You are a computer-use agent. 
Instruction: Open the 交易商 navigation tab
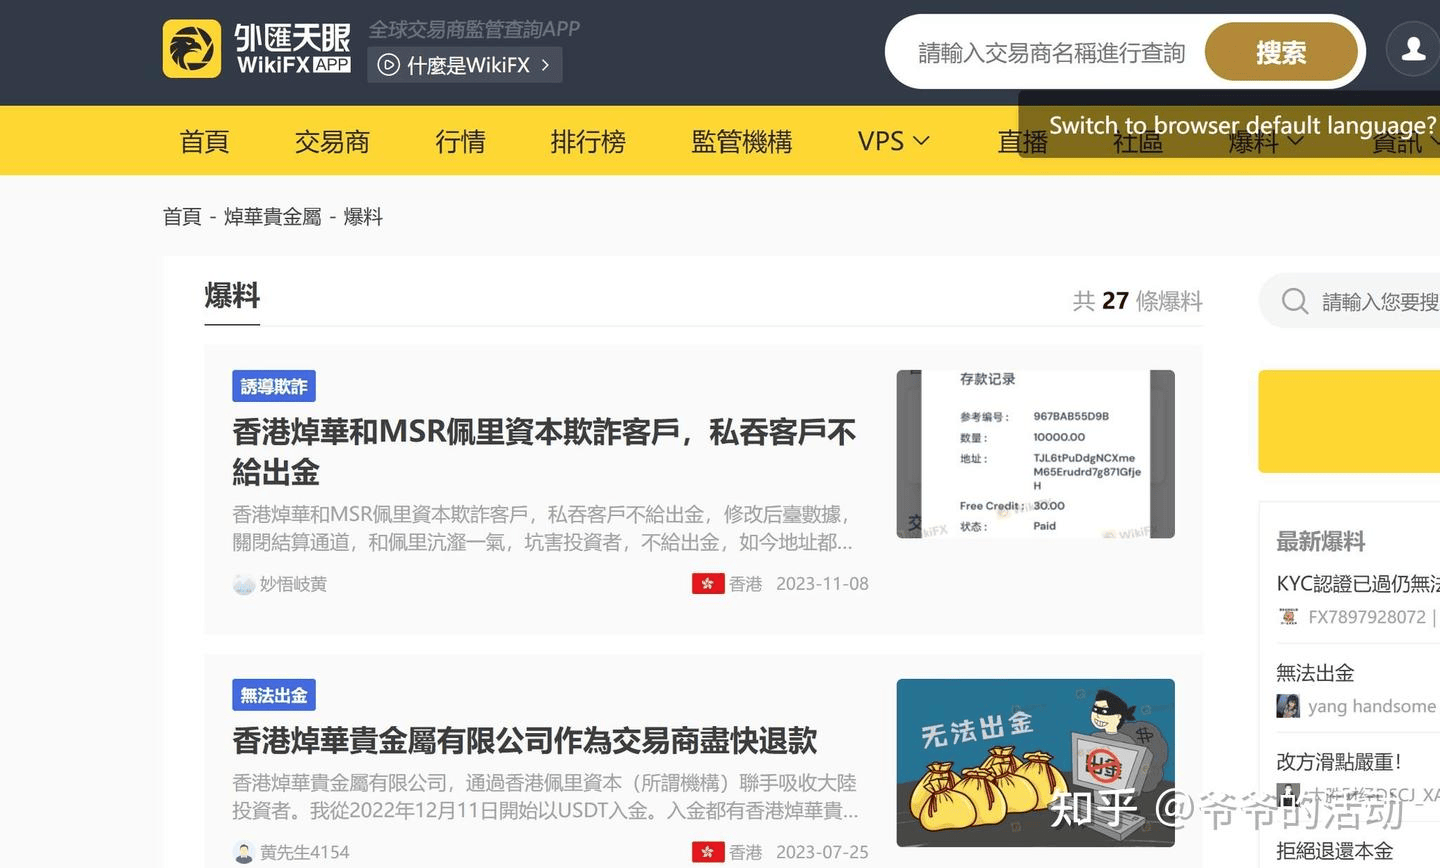click(x=332, y=141)
